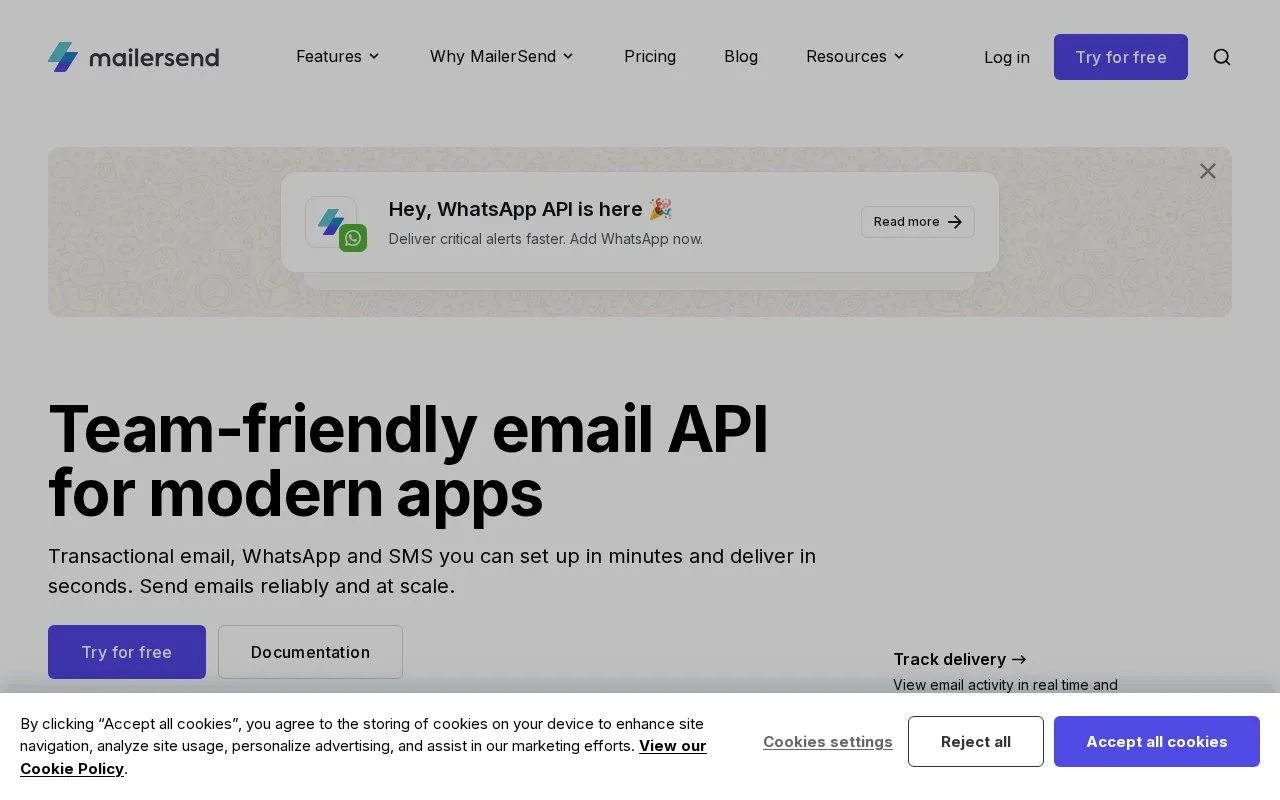
Task: Click the 'Team-friendly email API' headline
Action: 408,429
